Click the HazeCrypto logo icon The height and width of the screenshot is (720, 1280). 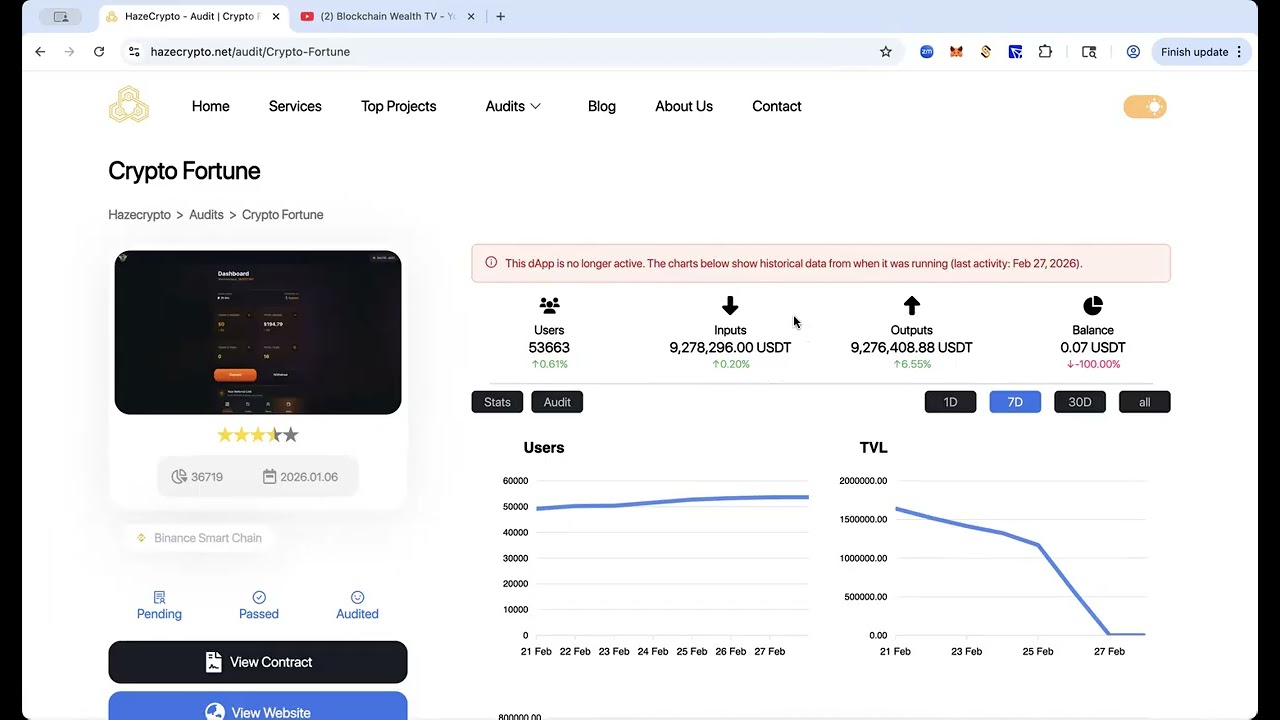[x=129, y=105]
